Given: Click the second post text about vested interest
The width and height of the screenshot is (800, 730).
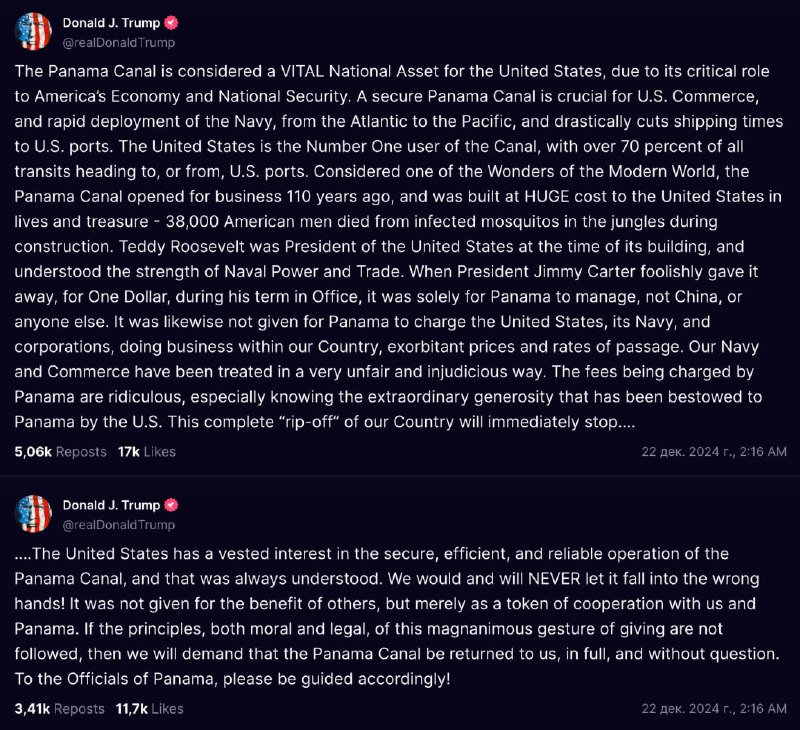Looking at the screenshot, I should (397, 616).
